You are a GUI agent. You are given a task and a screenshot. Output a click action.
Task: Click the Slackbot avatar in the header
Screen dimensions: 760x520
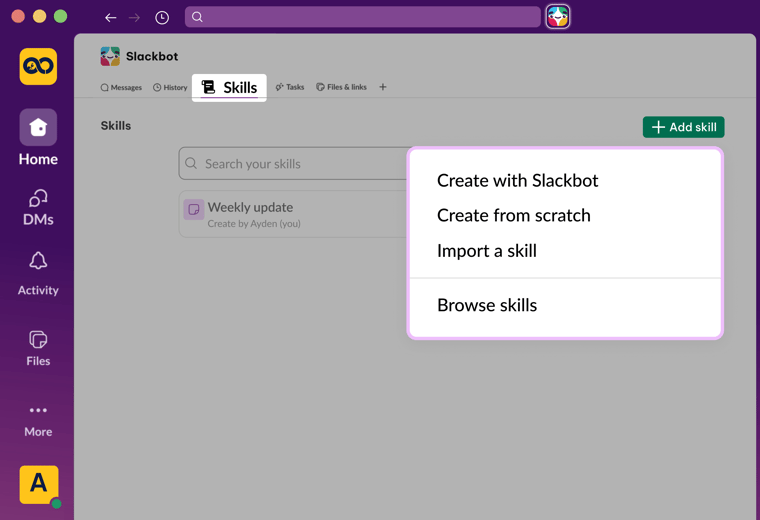click(x=110, y=56)
